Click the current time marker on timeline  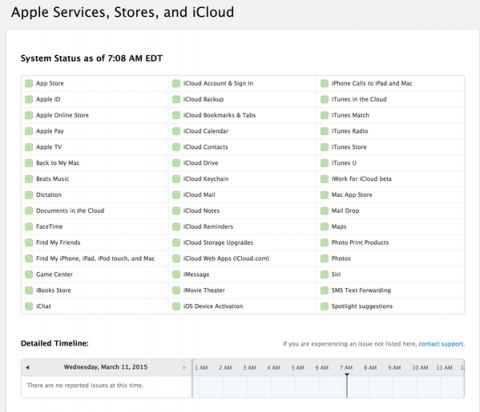click(347, 385)
